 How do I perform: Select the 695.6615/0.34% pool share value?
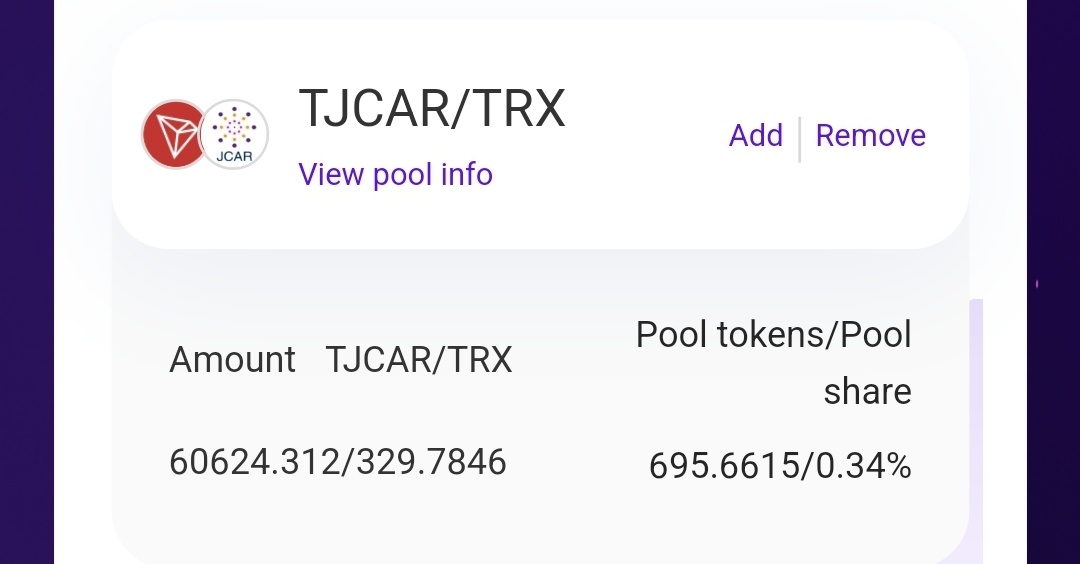pos(780,466)
